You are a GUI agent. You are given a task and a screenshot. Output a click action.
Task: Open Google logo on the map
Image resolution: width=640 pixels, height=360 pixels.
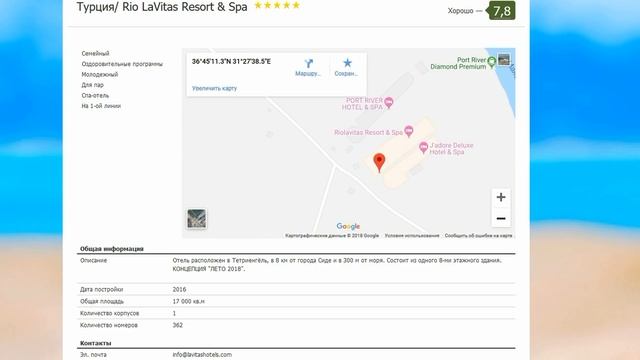pos(348,226)
